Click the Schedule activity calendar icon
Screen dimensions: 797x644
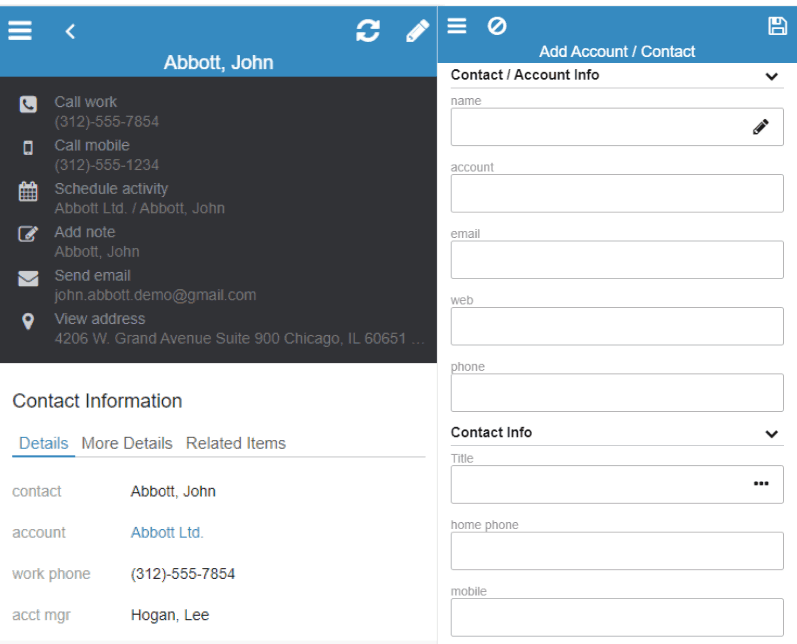[x=28, y=191]
